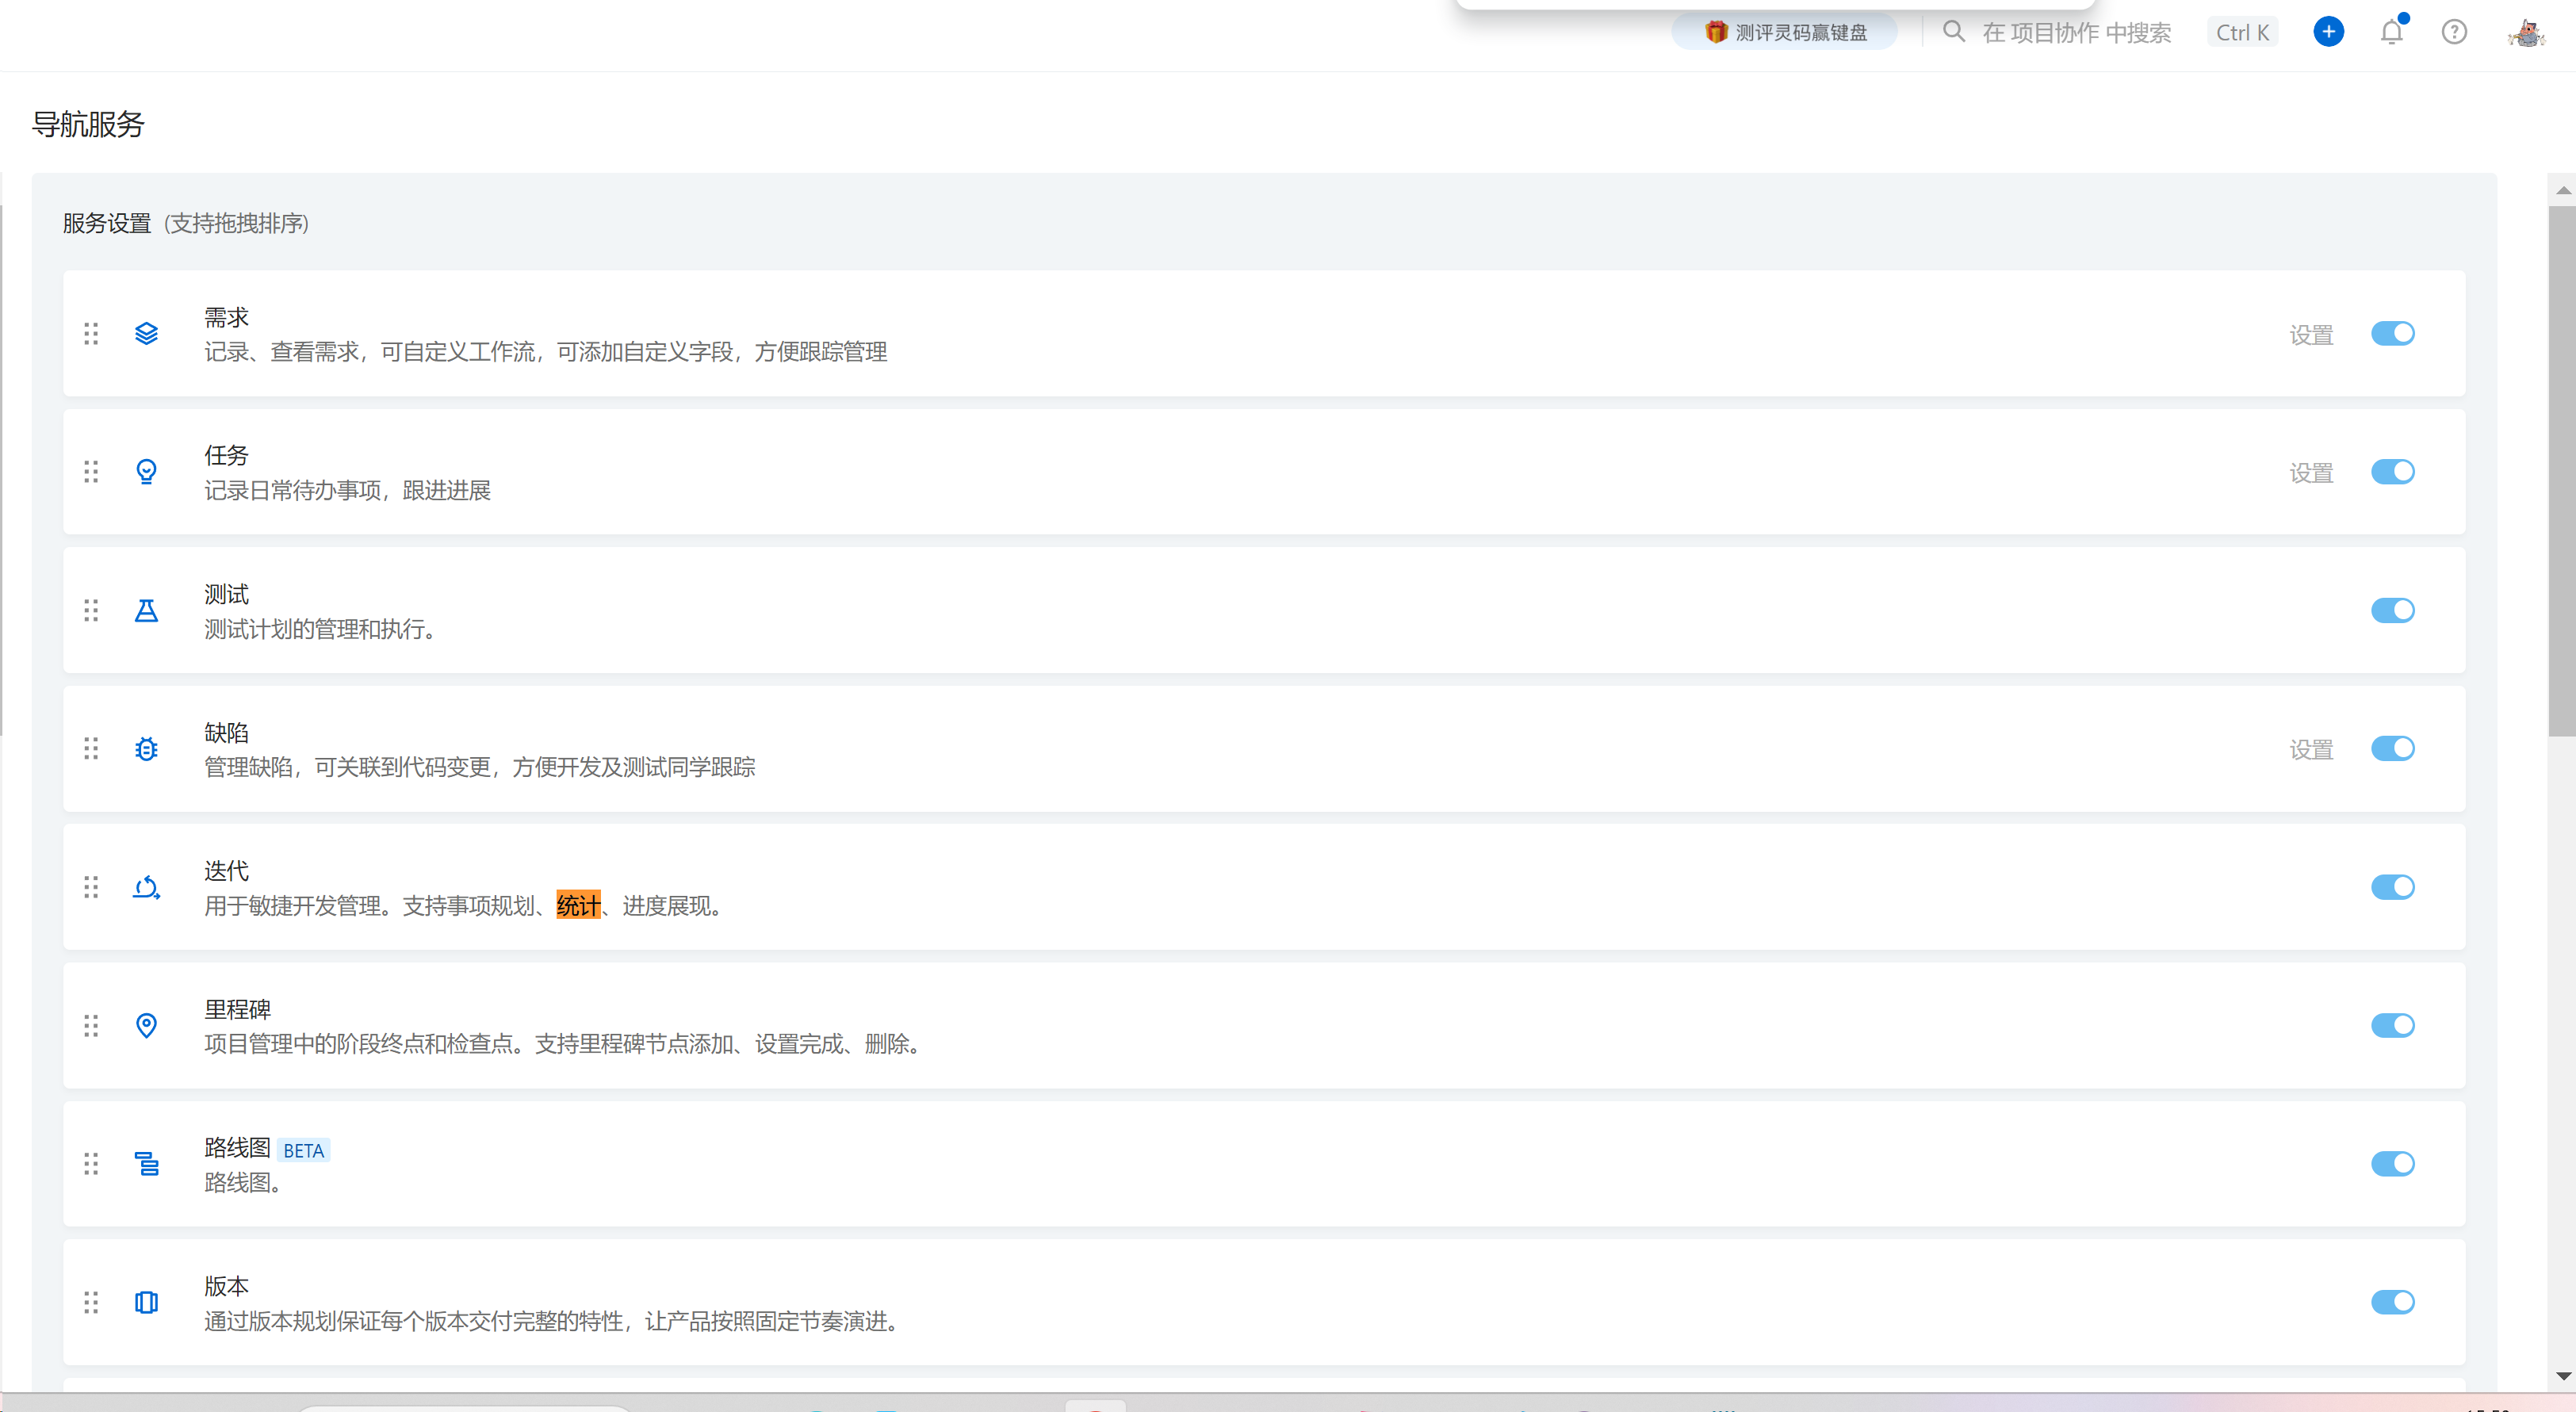The width and height of the screenshot is (2576, 1412).
Task: Click the vertical scrollbar thumb
Action: click(2562, 470)
